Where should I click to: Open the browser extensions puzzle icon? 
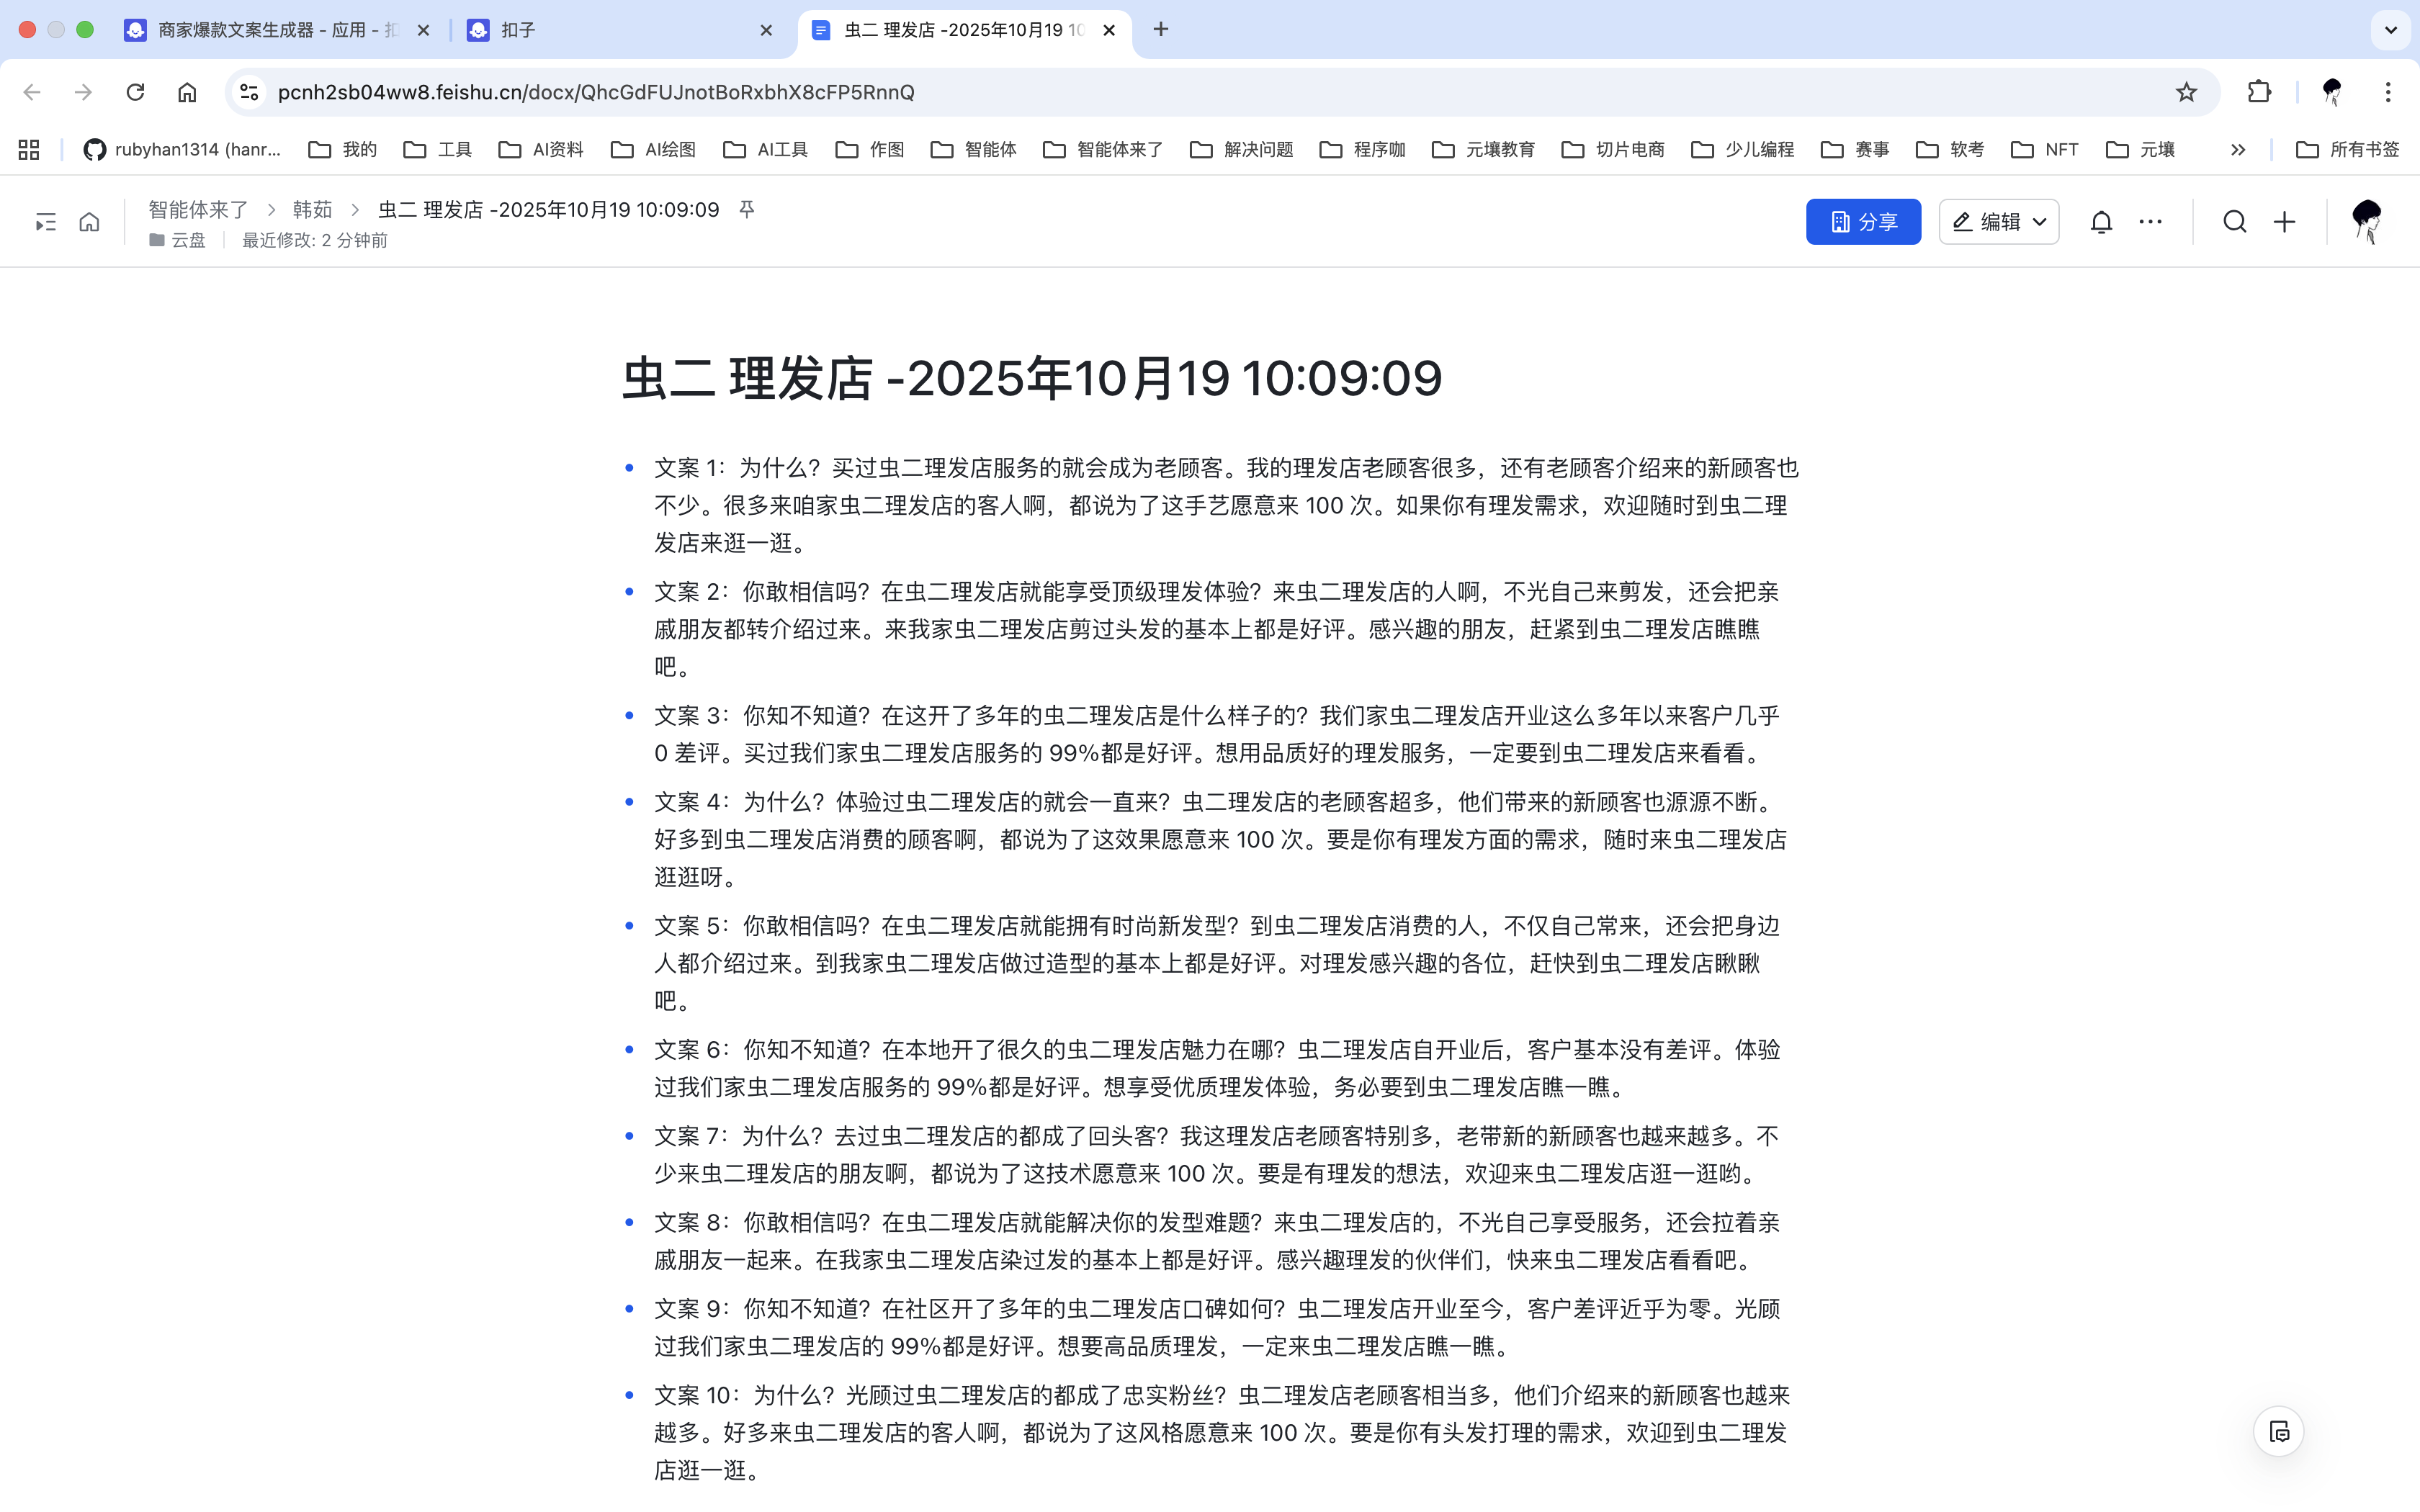point(2259,92)
